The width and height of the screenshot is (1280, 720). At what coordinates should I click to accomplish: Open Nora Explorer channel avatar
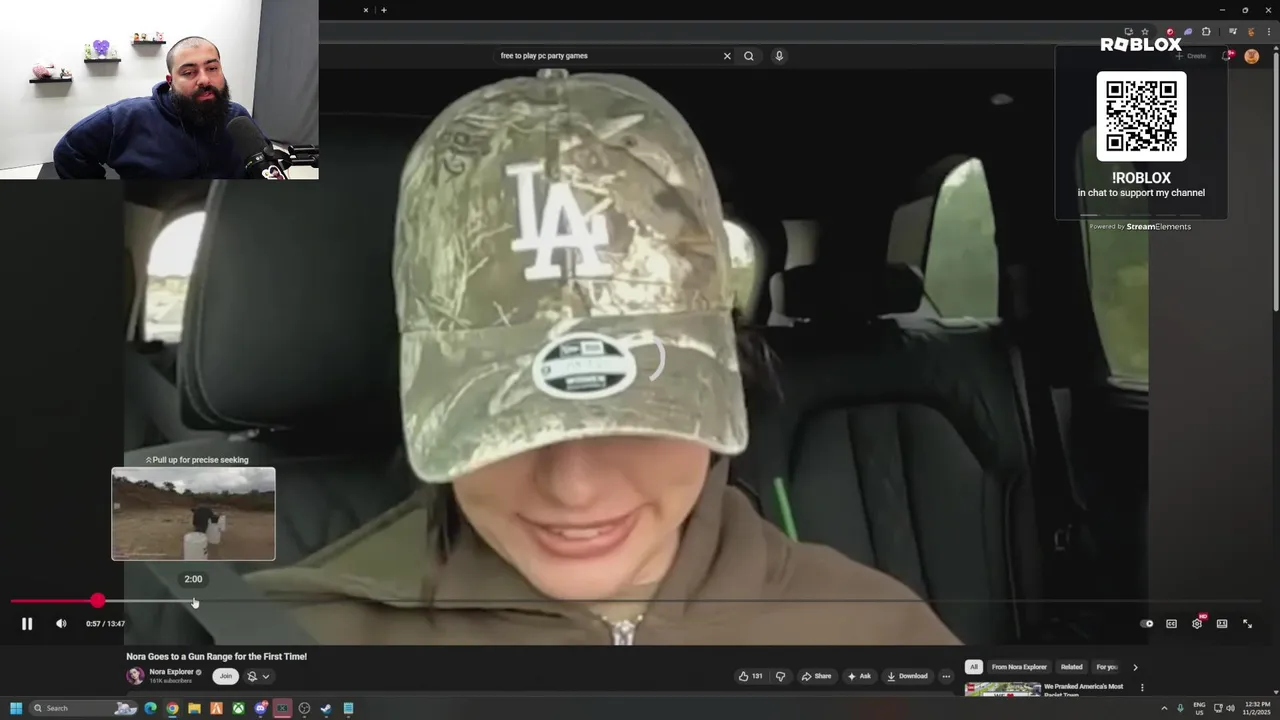point(135,675)
